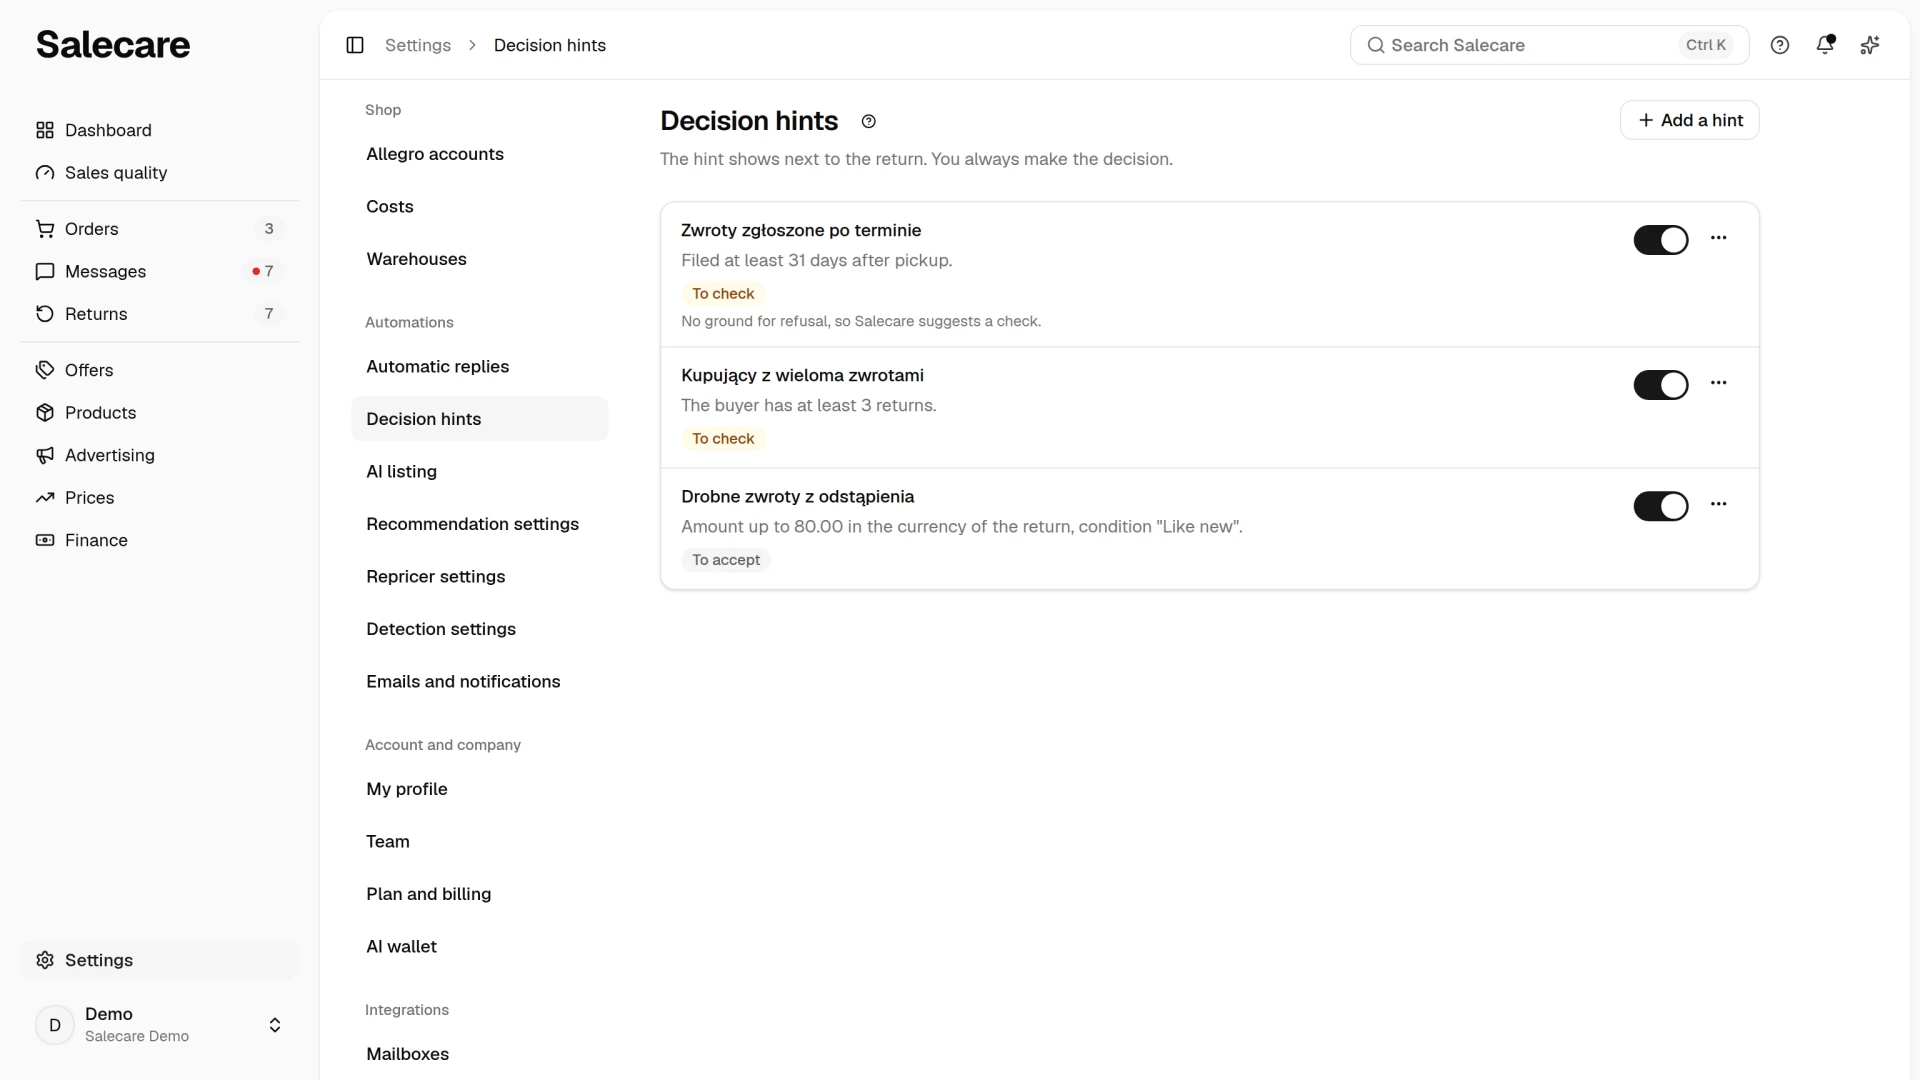Open Automatic replies settings
The height and width of the screenshot is (1080, 1920).
pos(479,366)
